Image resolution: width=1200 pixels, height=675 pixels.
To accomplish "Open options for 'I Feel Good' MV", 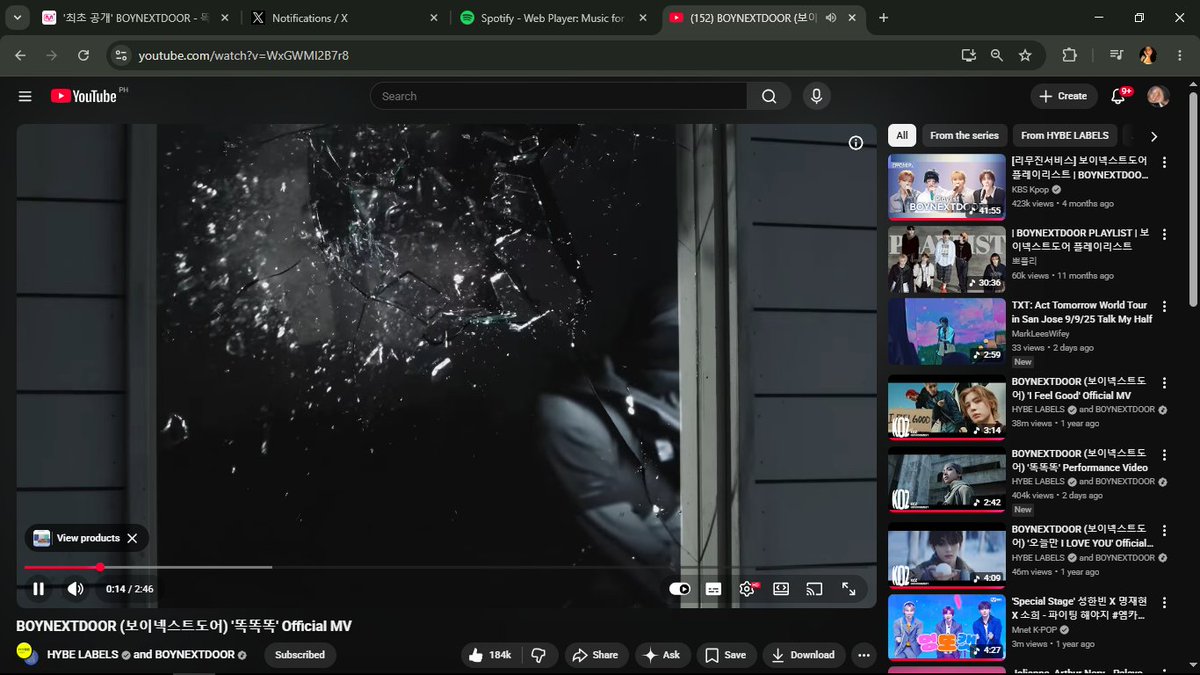I will click(1165, 384).
